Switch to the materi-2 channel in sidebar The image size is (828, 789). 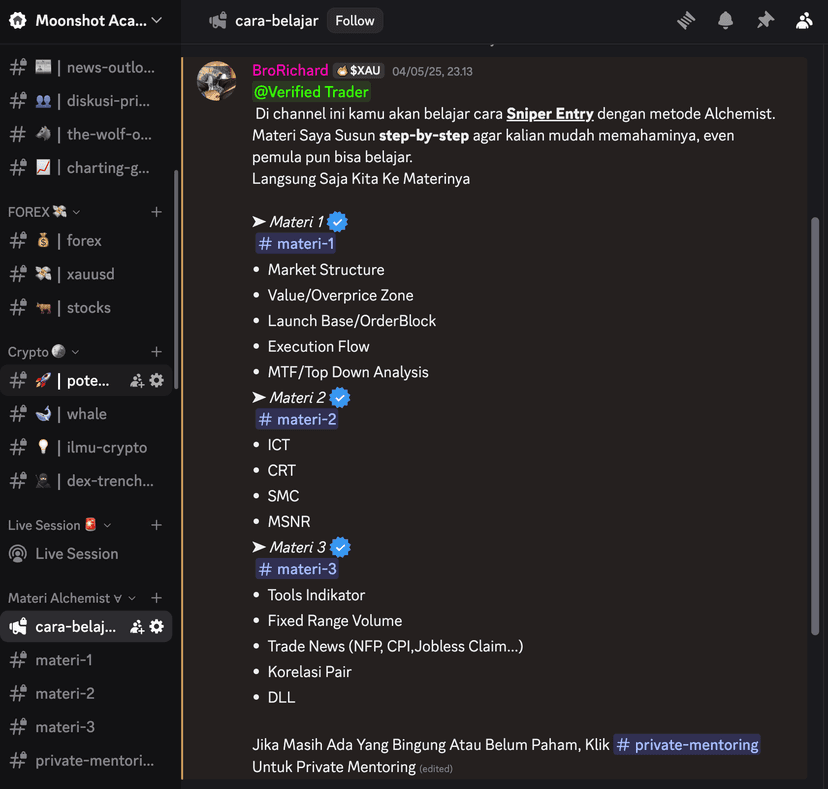click(x=65, y=693)
